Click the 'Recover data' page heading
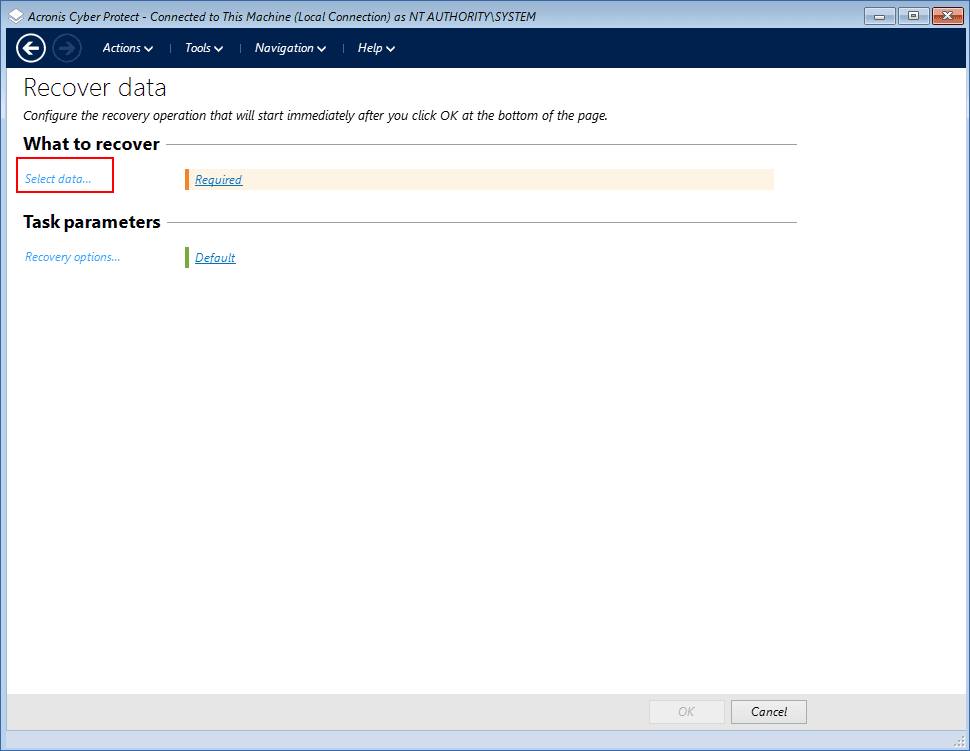The image size is (970, 751). (95, 88)
